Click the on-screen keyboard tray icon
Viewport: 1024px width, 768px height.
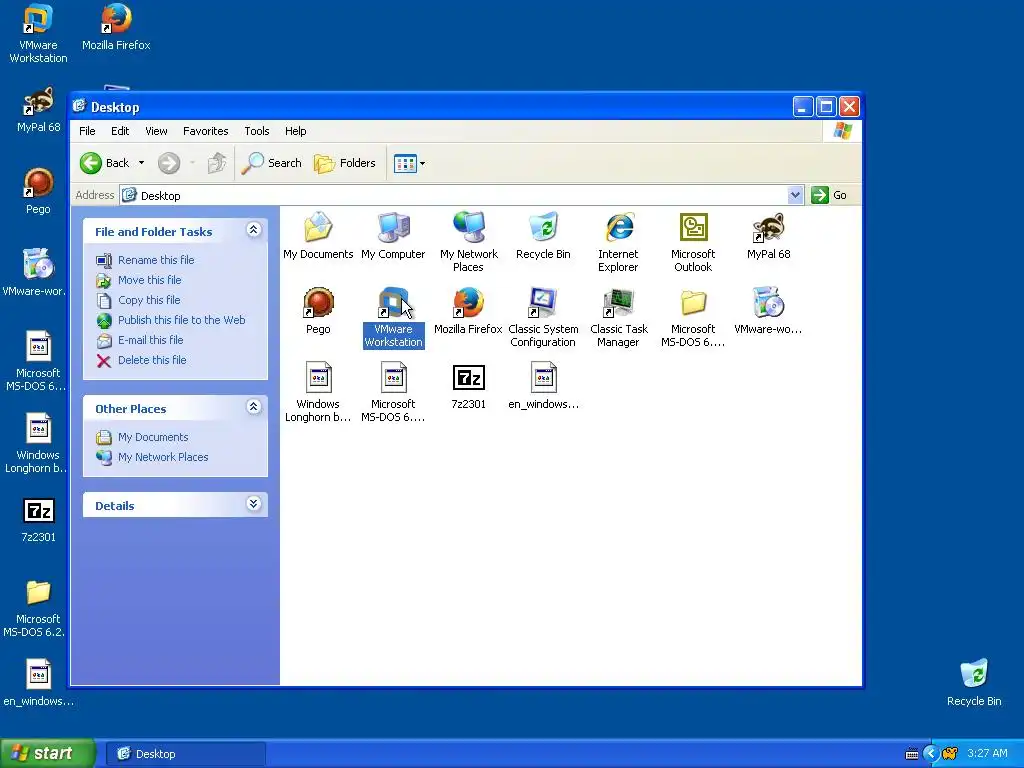(912, 754)
